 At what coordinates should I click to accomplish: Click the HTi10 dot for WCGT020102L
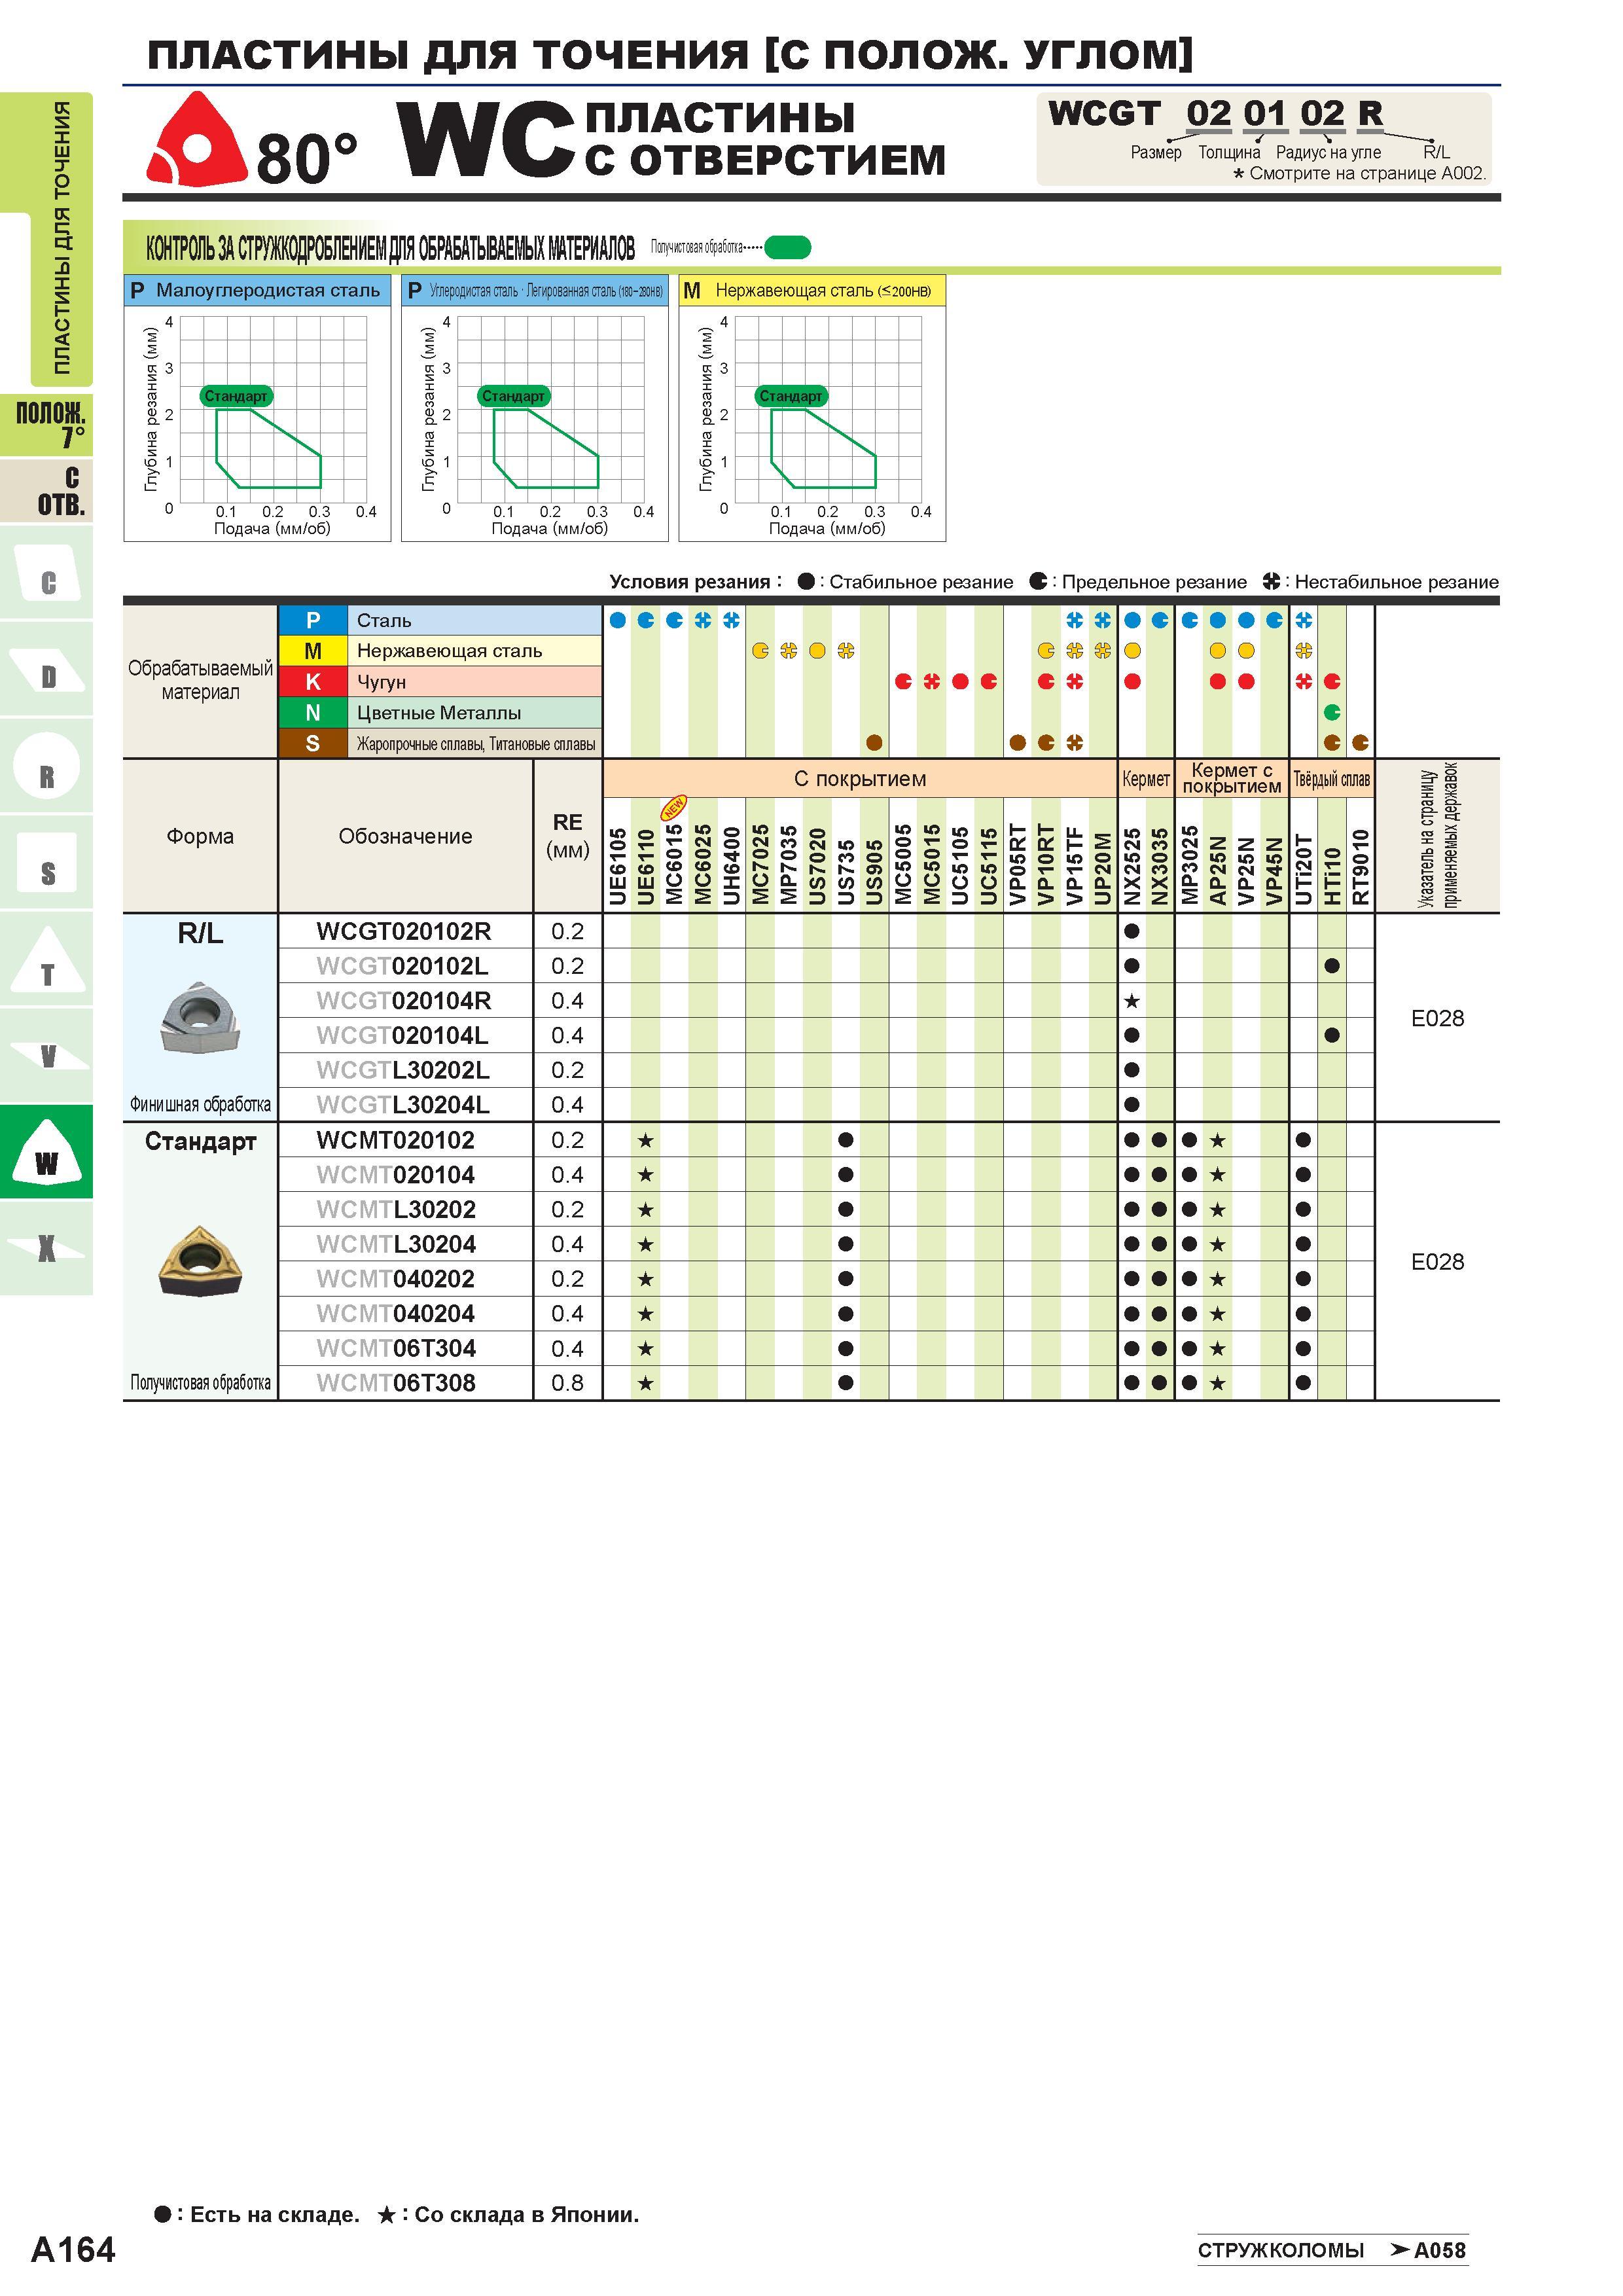point(1332,966)
